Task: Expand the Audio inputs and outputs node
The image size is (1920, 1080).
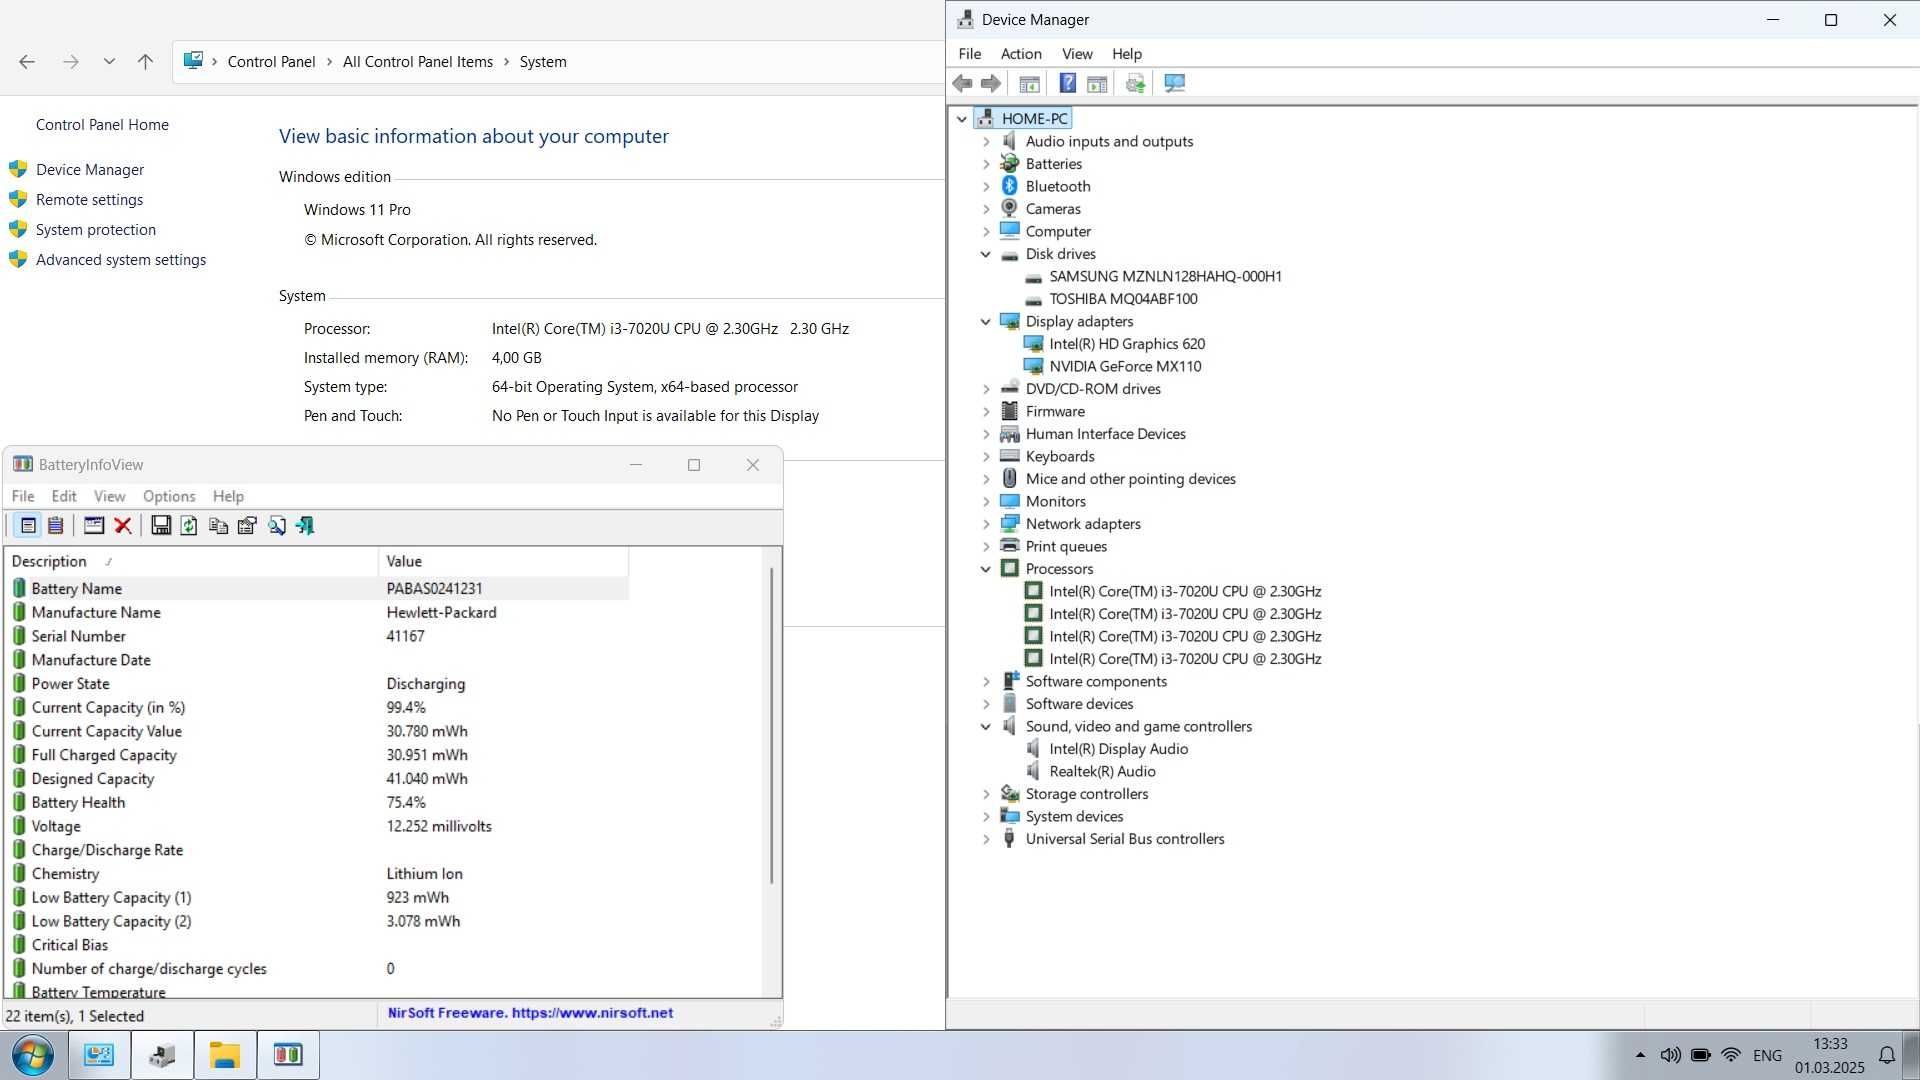Action: (x=986, y=142)
